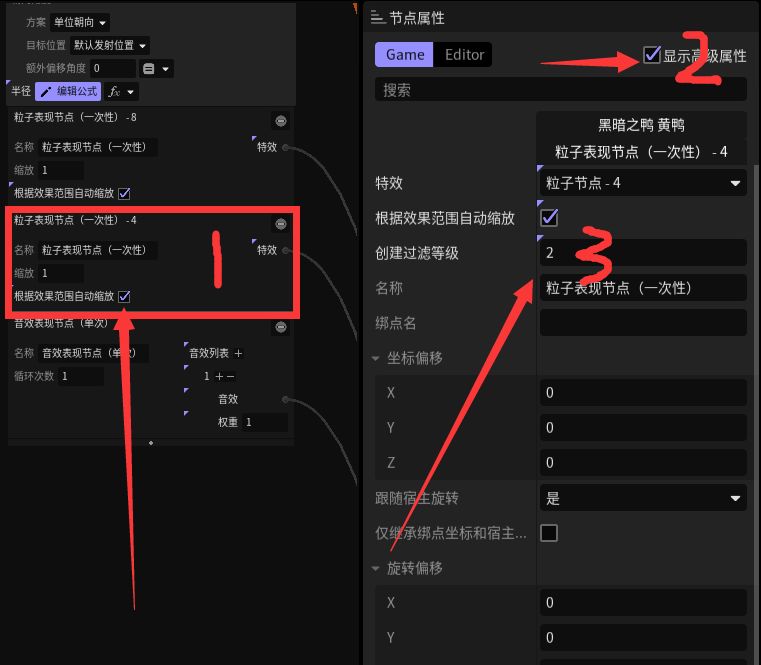Edit 坐标偏移 Z value field

[x=643, y=462]
